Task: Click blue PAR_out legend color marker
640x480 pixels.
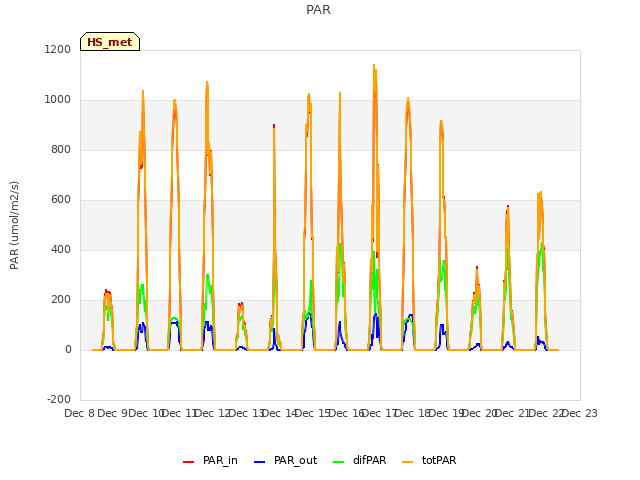Action: 259,462
